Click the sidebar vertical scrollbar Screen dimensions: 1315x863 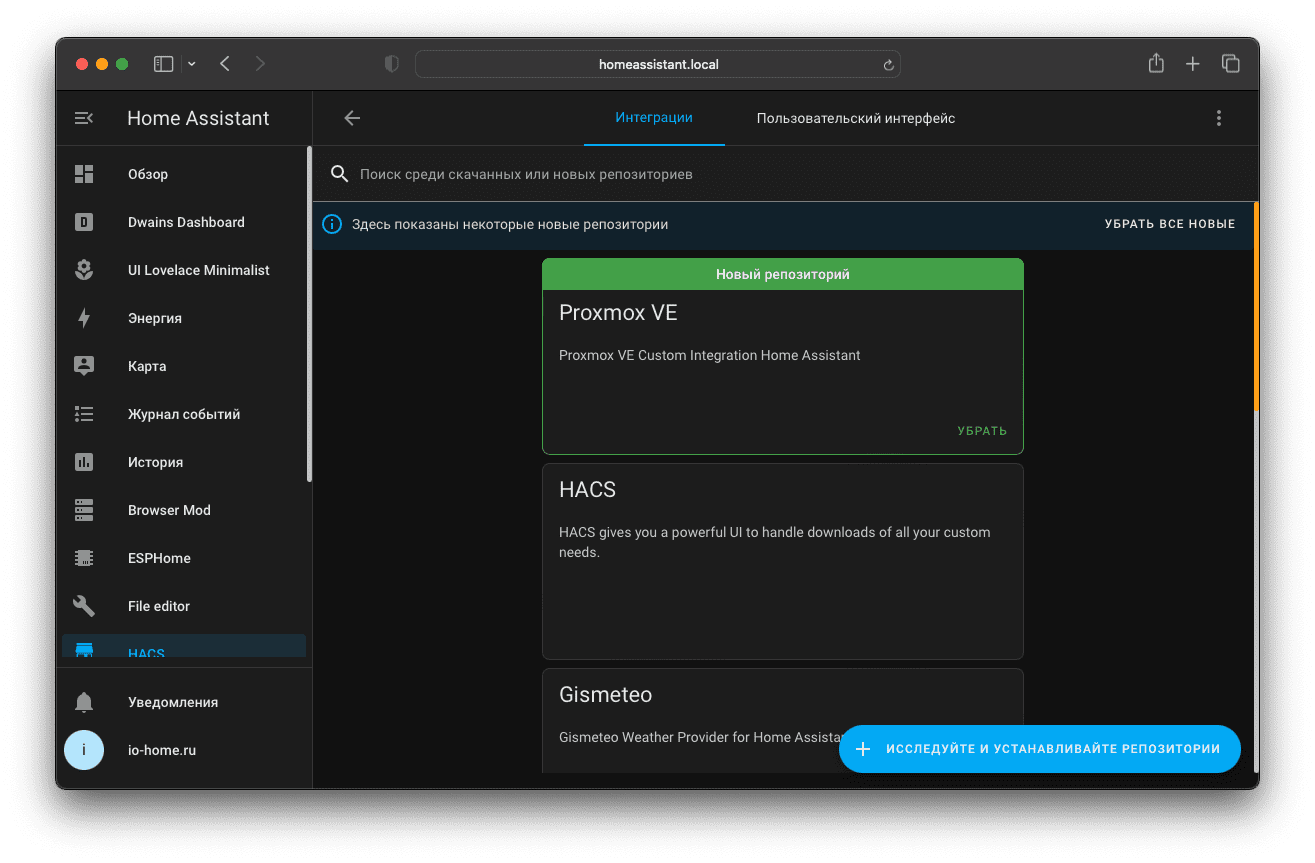(x=309, y=315)
